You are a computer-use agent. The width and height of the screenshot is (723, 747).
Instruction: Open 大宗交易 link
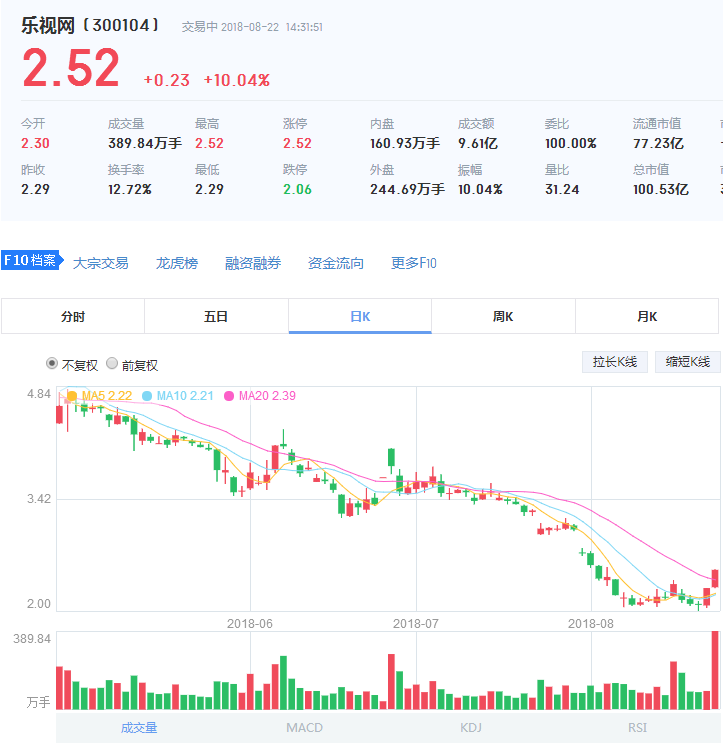coord(100,263)
